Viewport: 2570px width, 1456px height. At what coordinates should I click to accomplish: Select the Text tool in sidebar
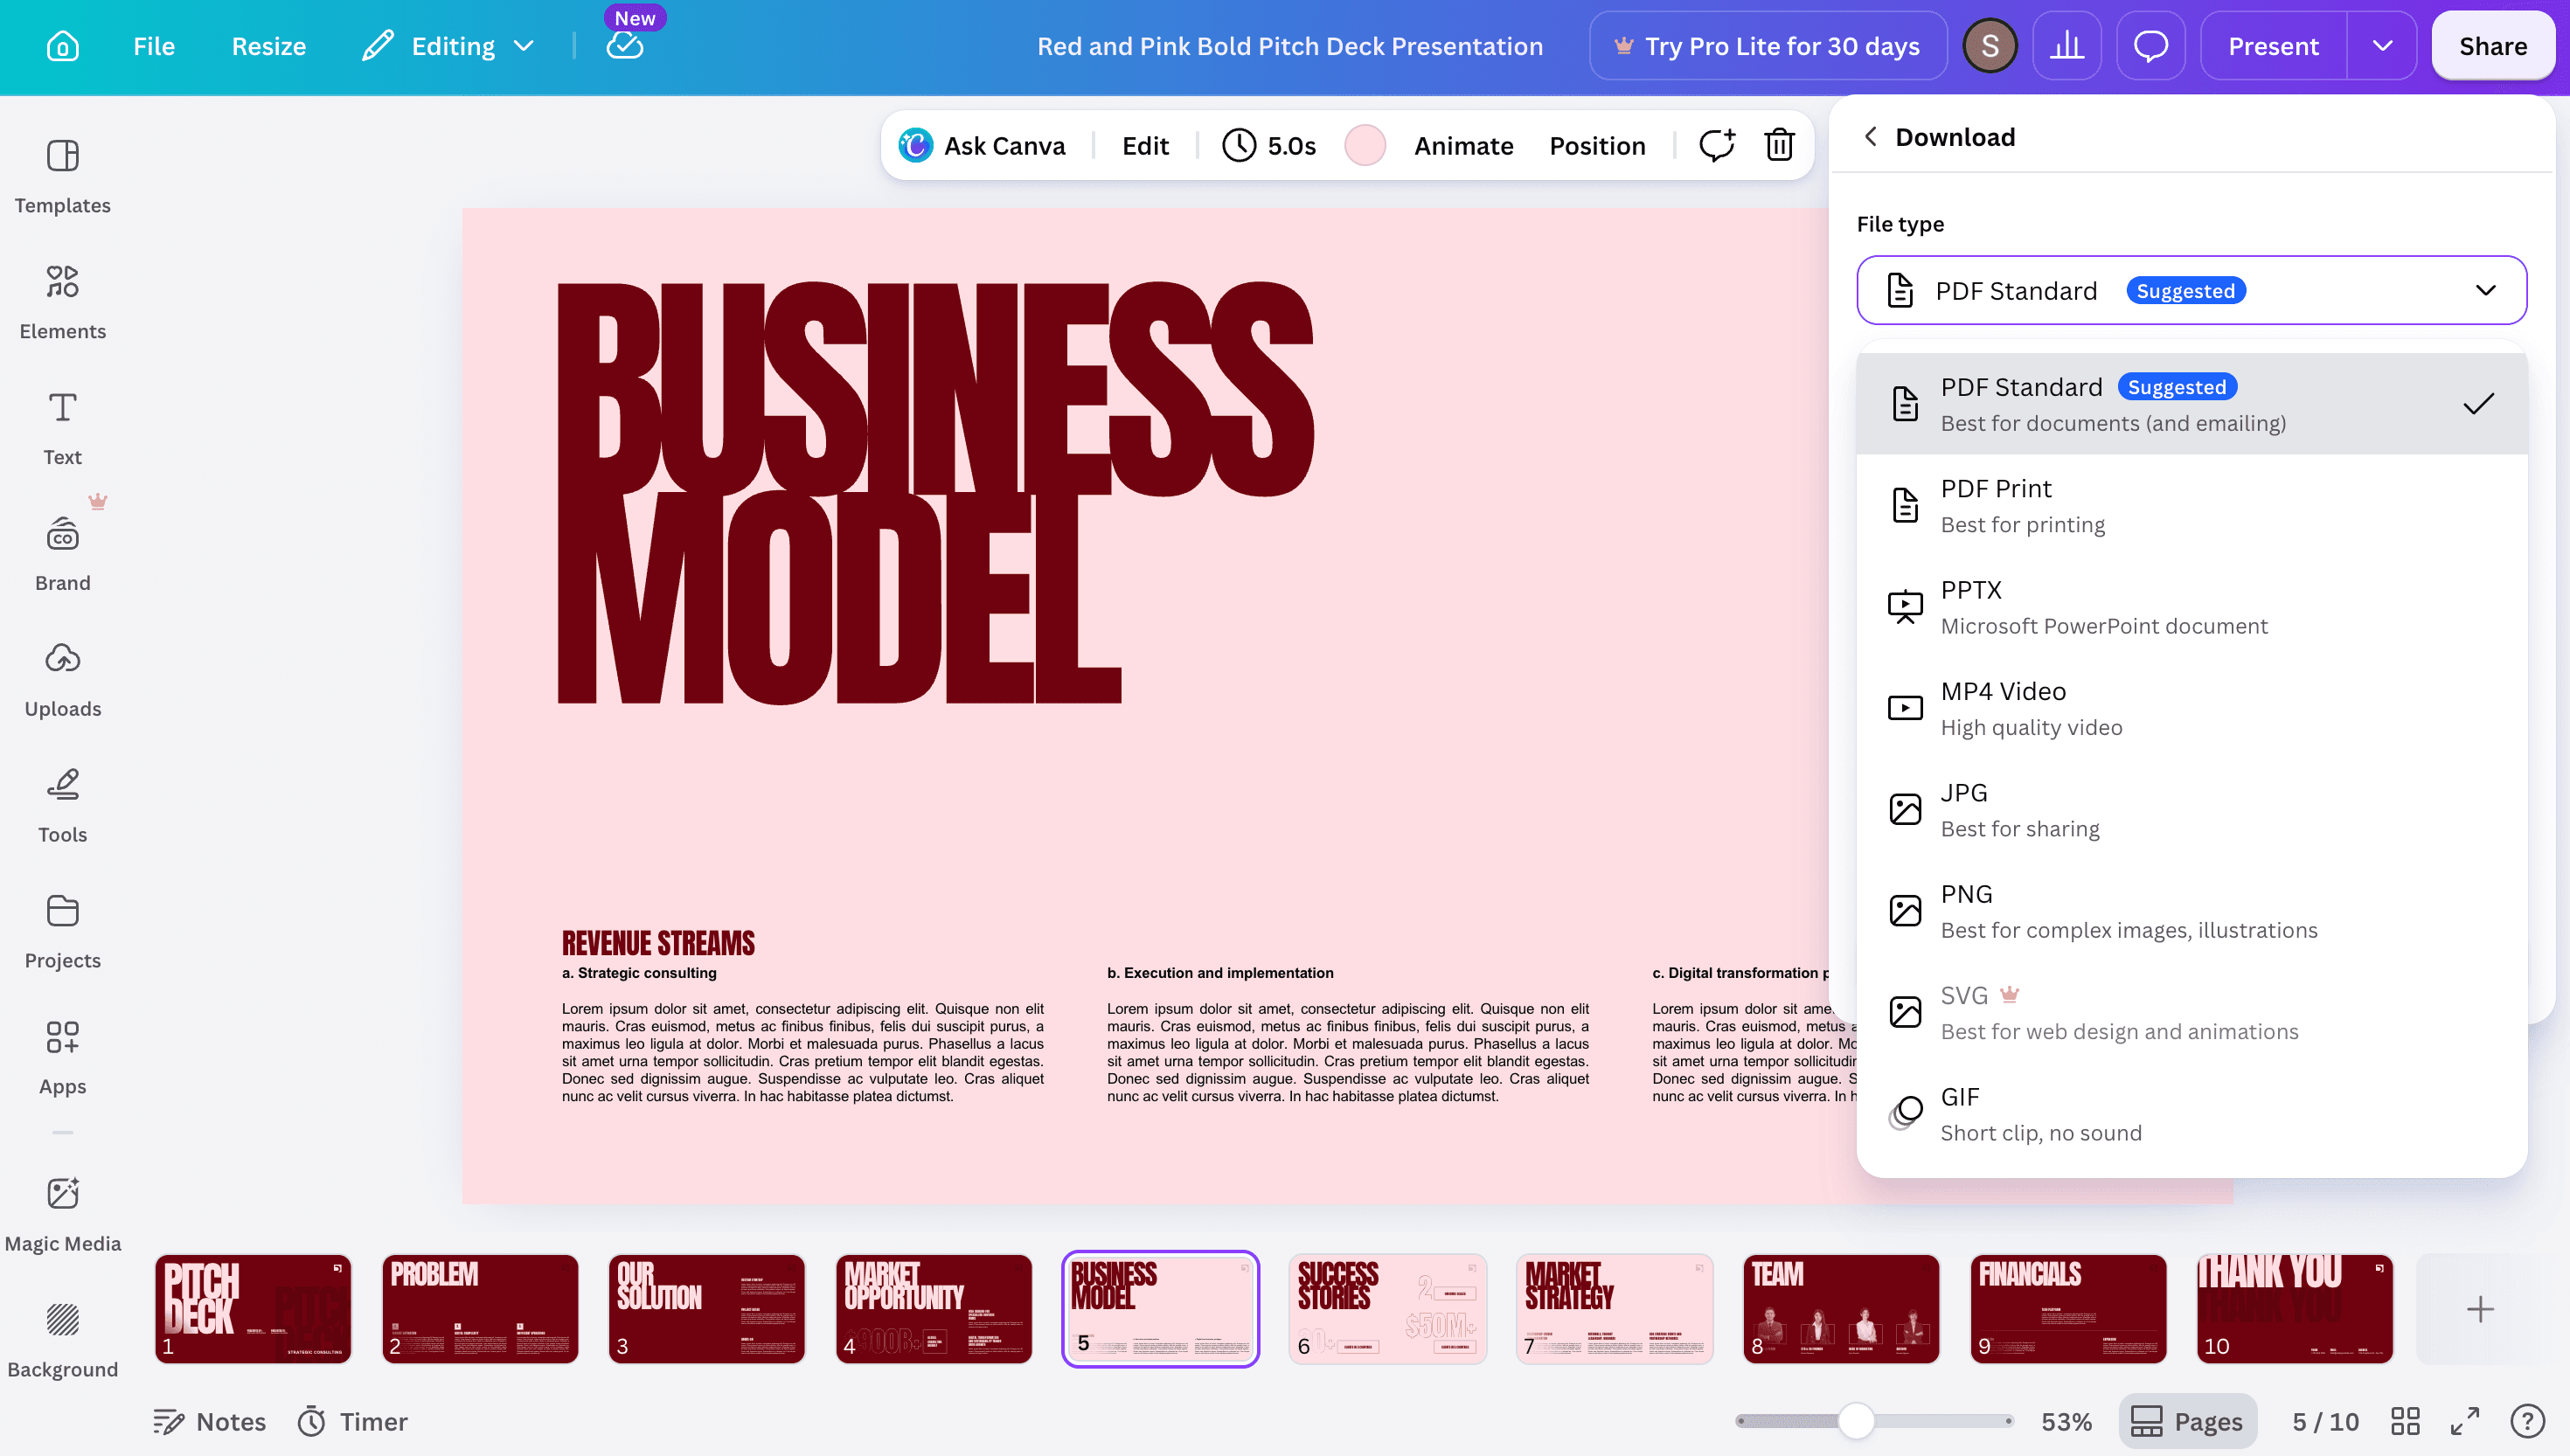pos(62,428)
